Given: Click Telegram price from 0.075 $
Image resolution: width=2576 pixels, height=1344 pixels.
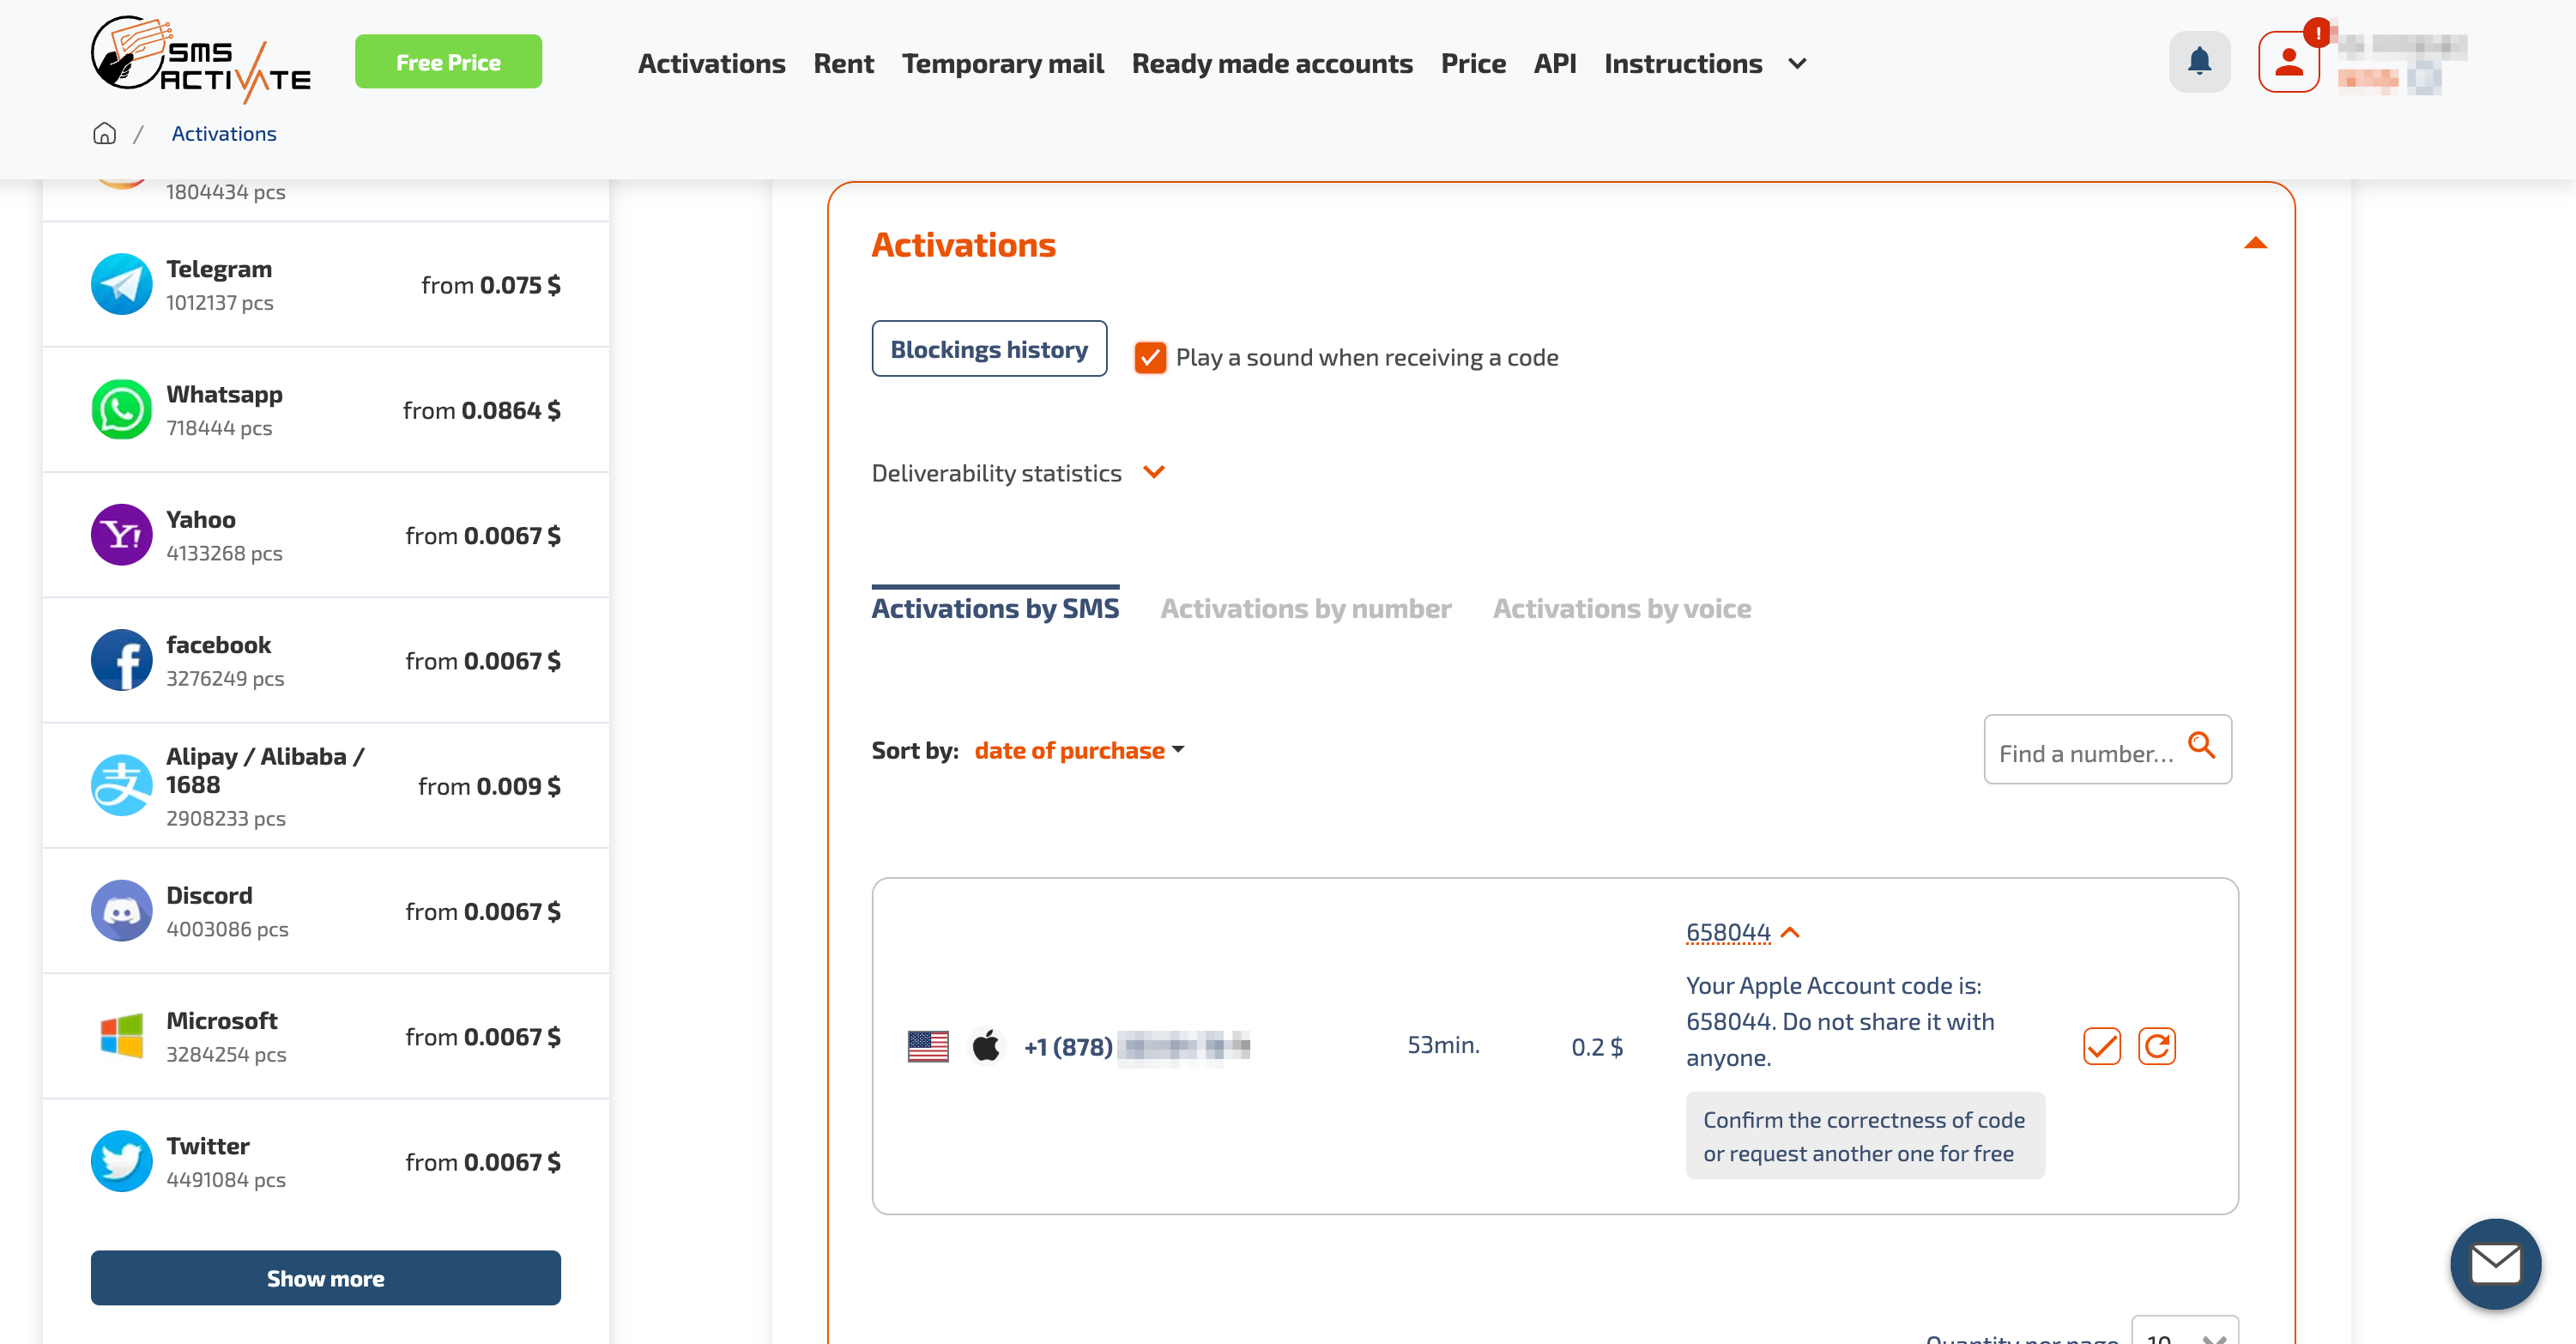Looking at the screenshot, I should [x=491, y=285].
